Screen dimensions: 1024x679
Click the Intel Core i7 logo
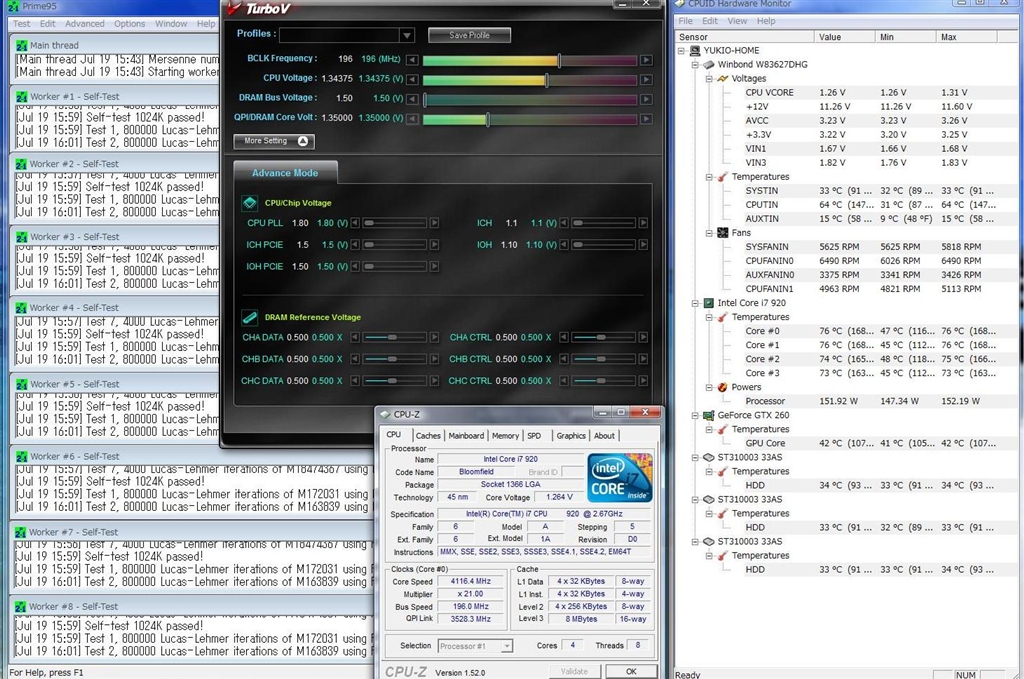(x=620, y=479)
